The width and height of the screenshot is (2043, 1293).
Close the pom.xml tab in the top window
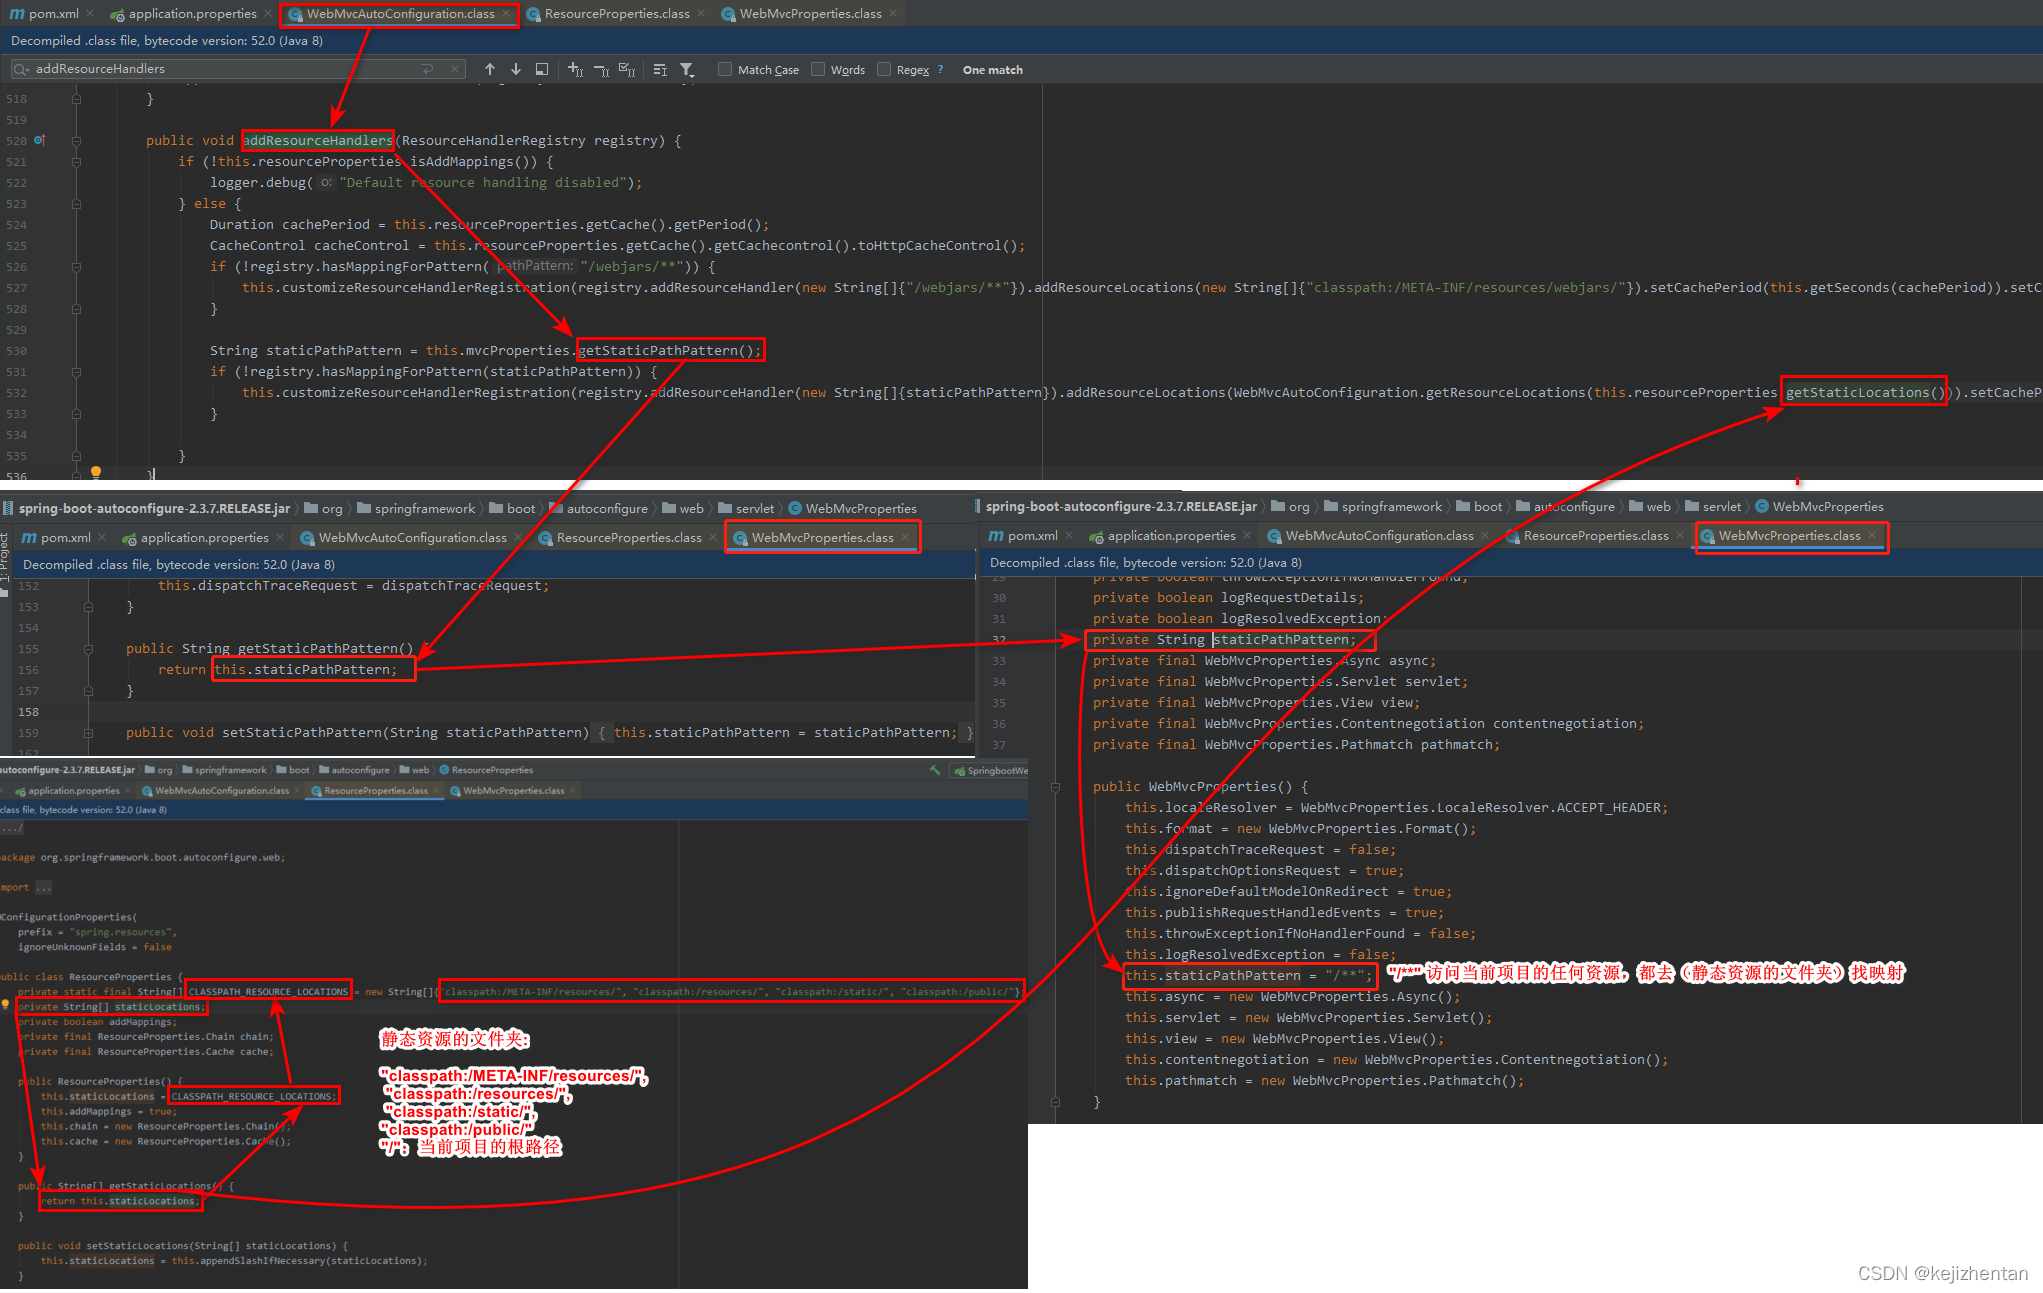click(x=90, y=13)
